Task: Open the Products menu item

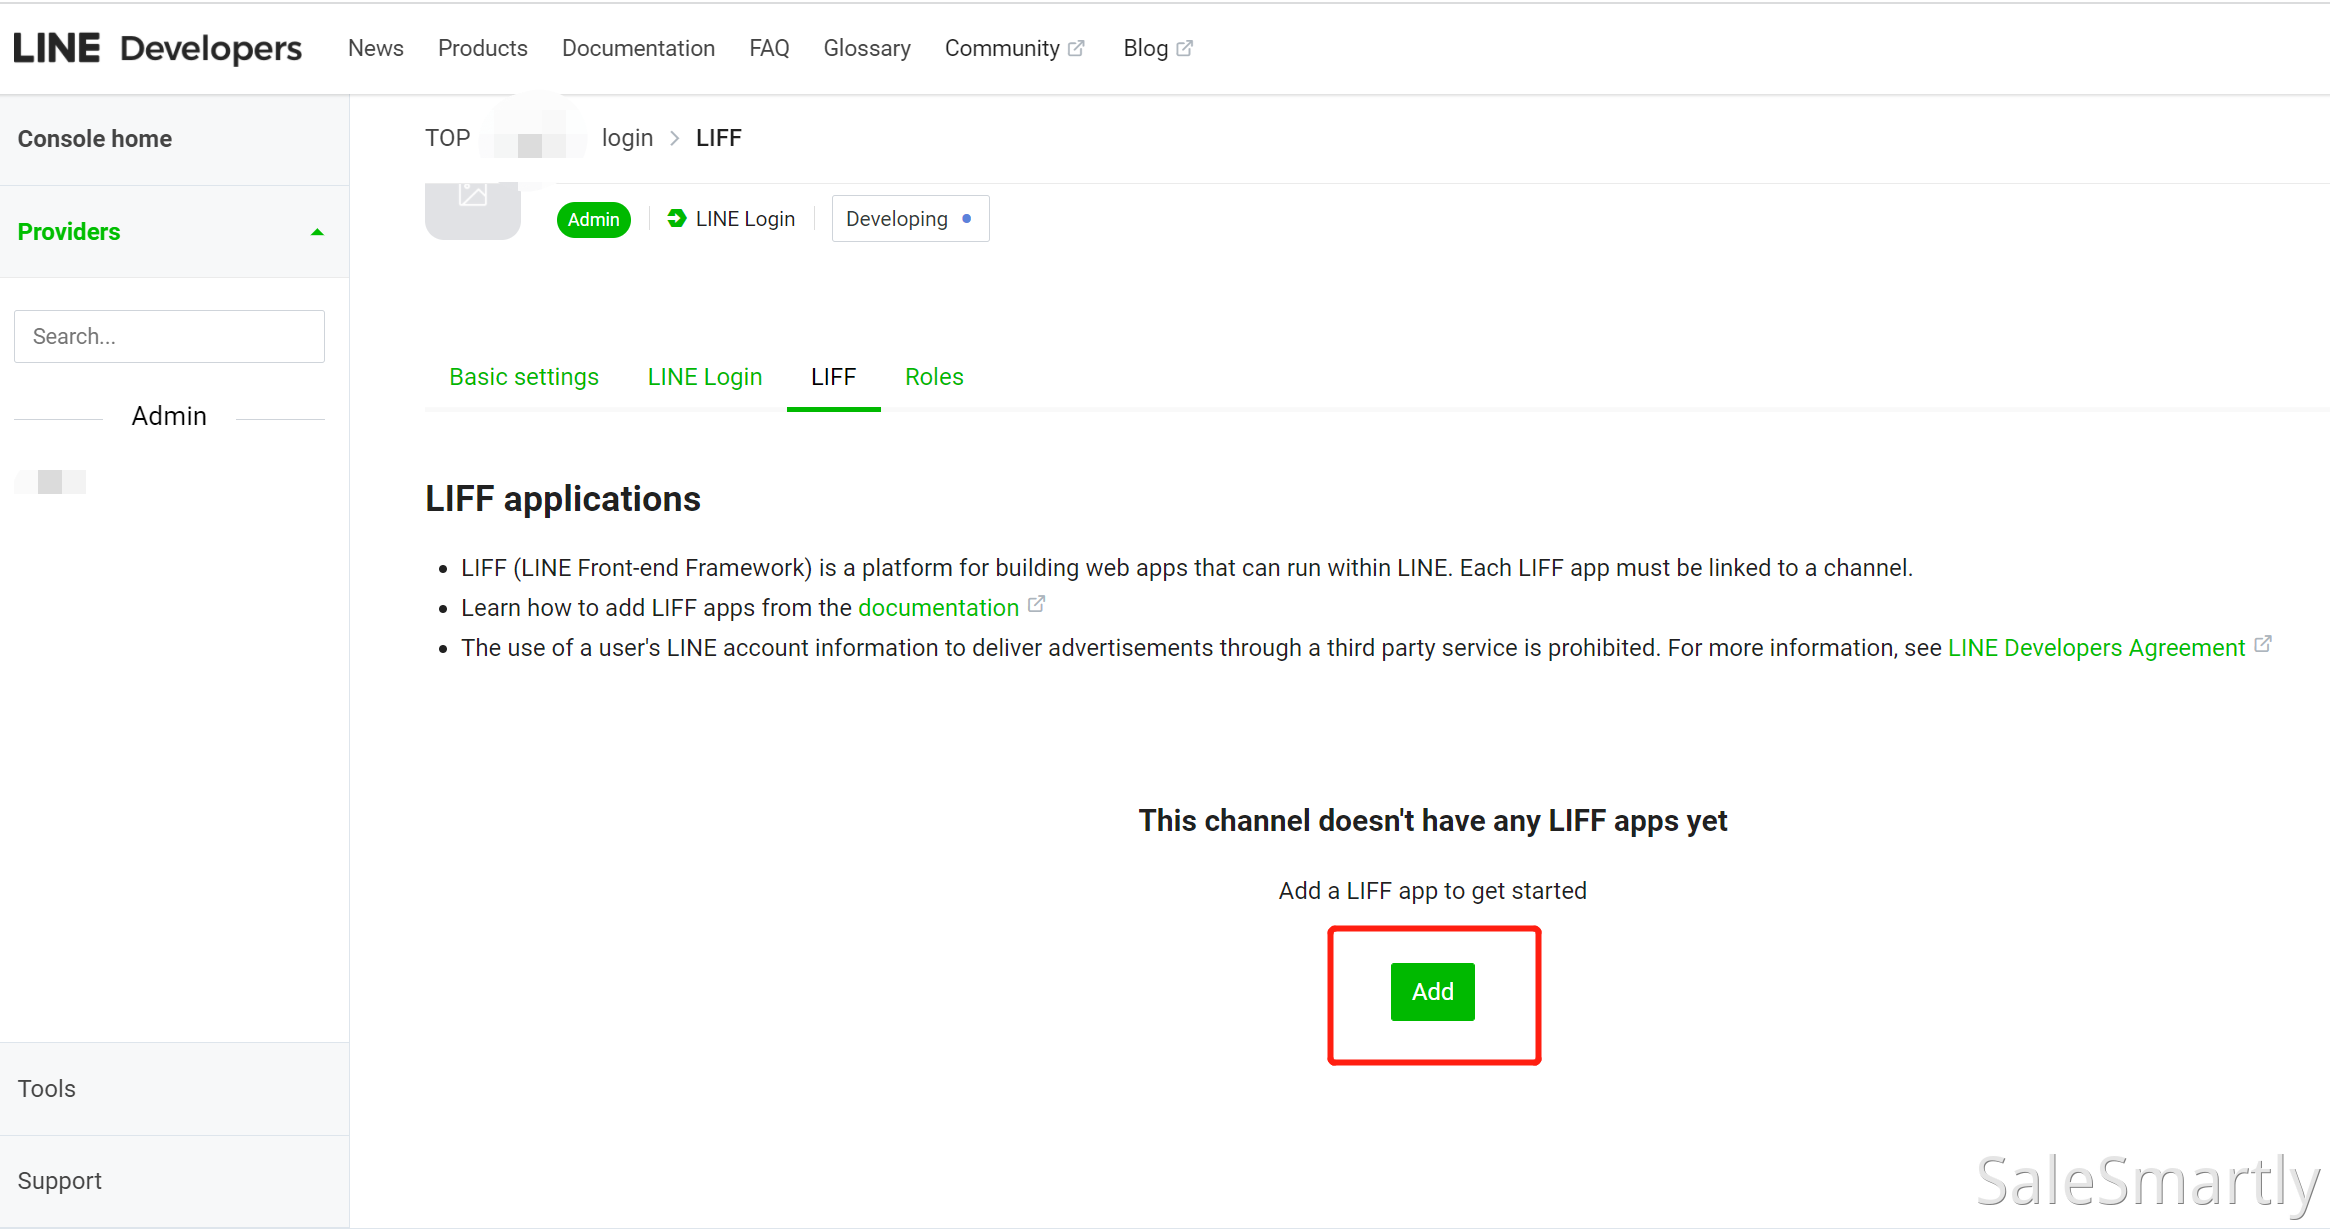Action: 483,48
